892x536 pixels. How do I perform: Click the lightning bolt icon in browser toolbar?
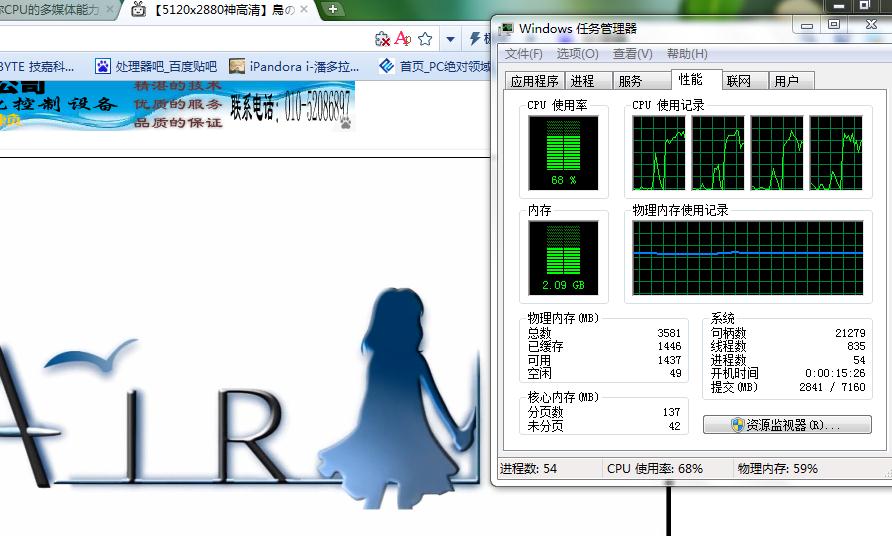point(475,38)
